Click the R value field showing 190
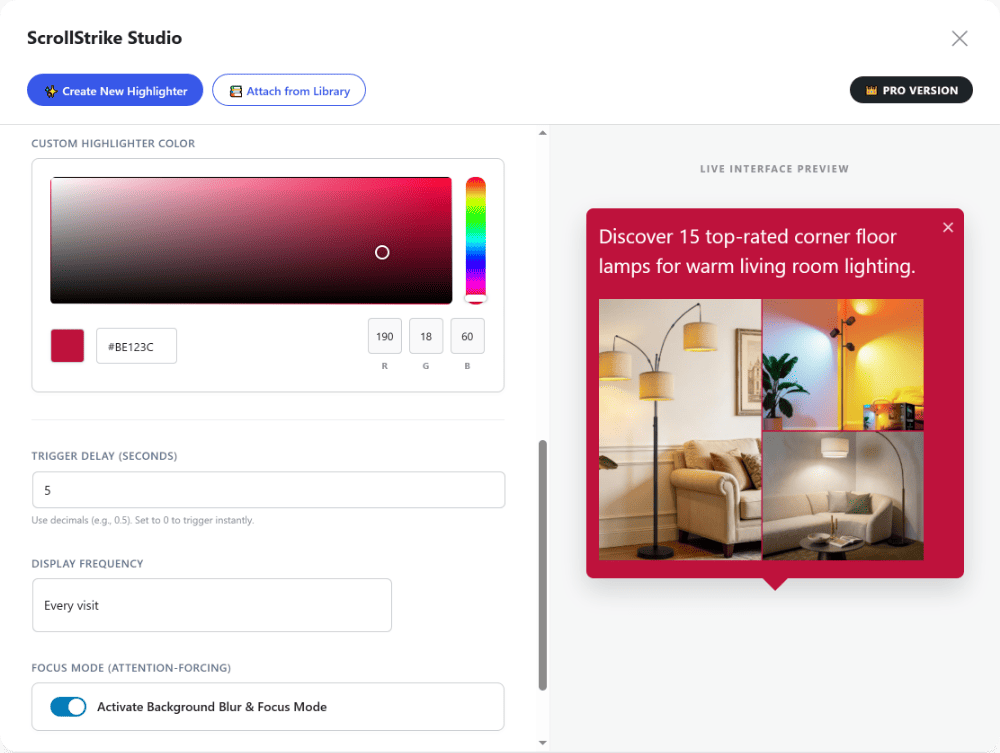The height and width of the screenshot is (753, 1000). tap(385, 336)
